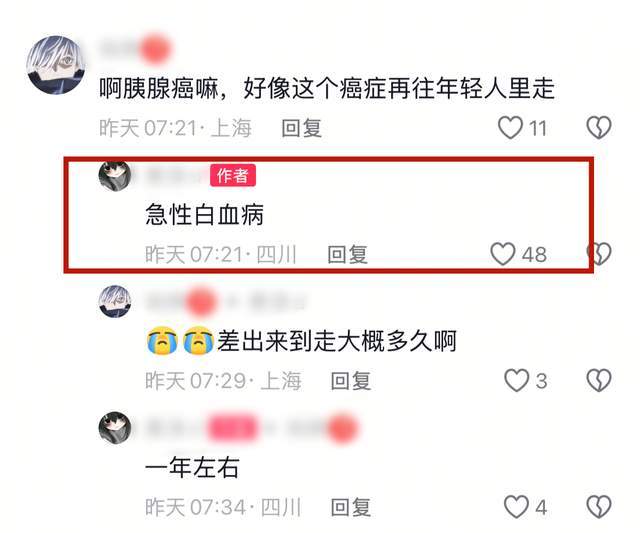Image resolution: width=640 pixels, height=533 pixels.
Task: Tap the red 作者 author badge
Action: click(x=233, y=175)
